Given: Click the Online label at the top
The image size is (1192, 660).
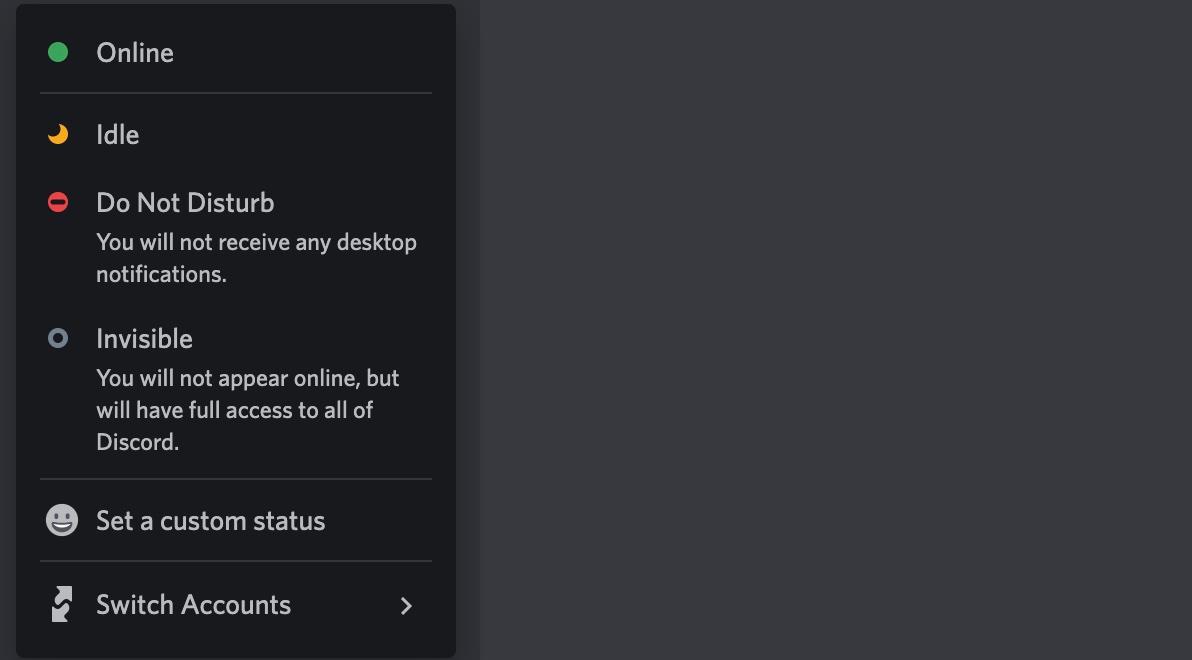Looking at the screenshot, I should pos(135,52).
